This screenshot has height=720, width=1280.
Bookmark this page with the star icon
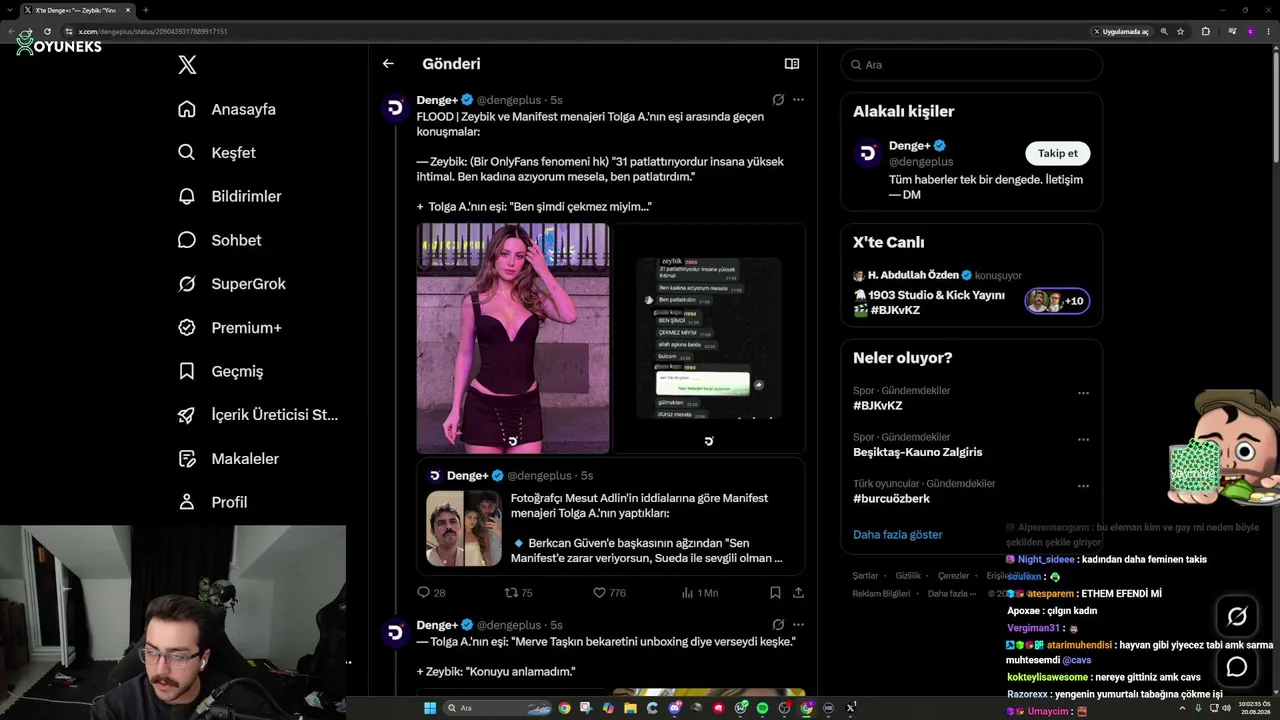tap(1181, 31)
